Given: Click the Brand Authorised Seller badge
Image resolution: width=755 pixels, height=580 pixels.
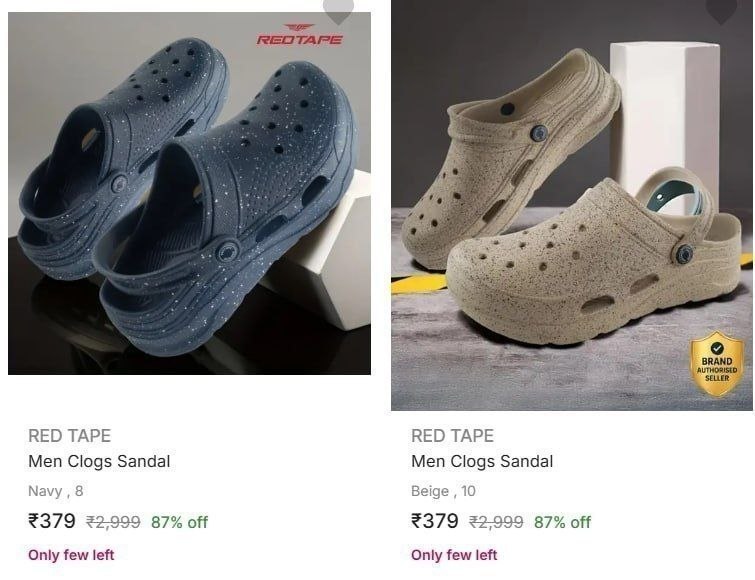Looking at the screenshot, I should 717,364.
